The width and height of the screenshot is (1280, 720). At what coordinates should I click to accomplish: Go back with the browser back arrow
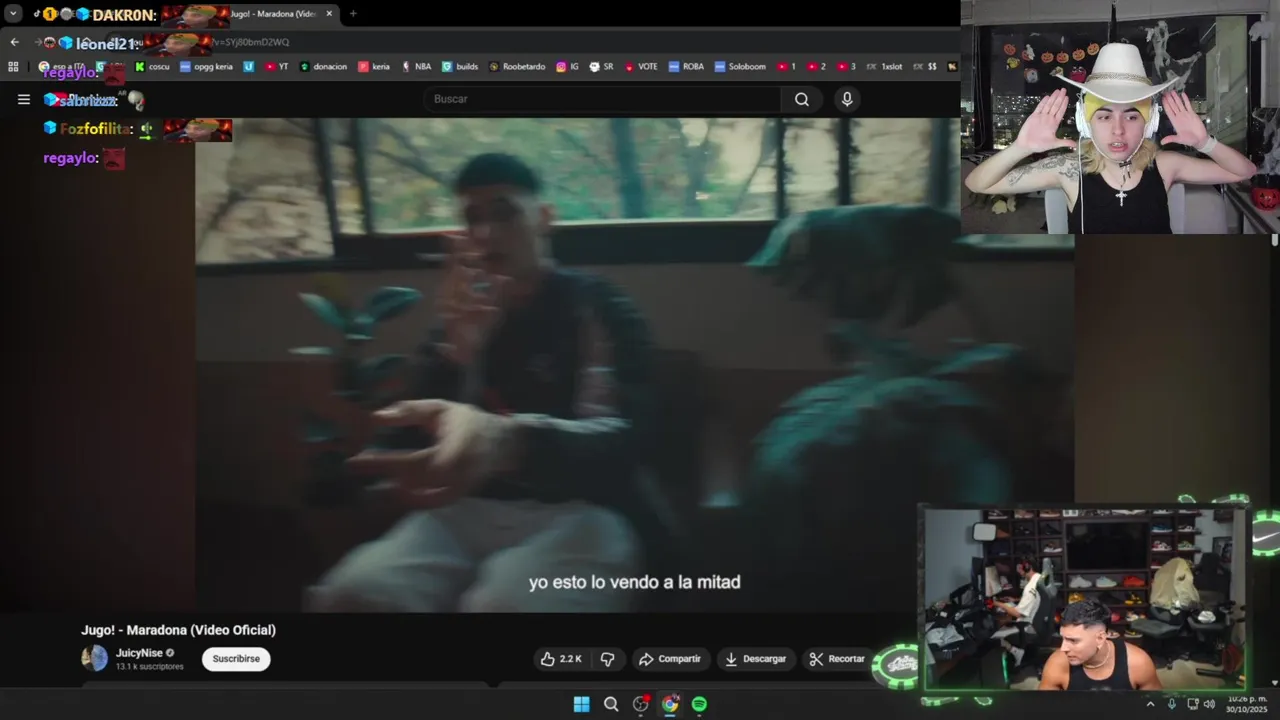(x=14, y=42)
